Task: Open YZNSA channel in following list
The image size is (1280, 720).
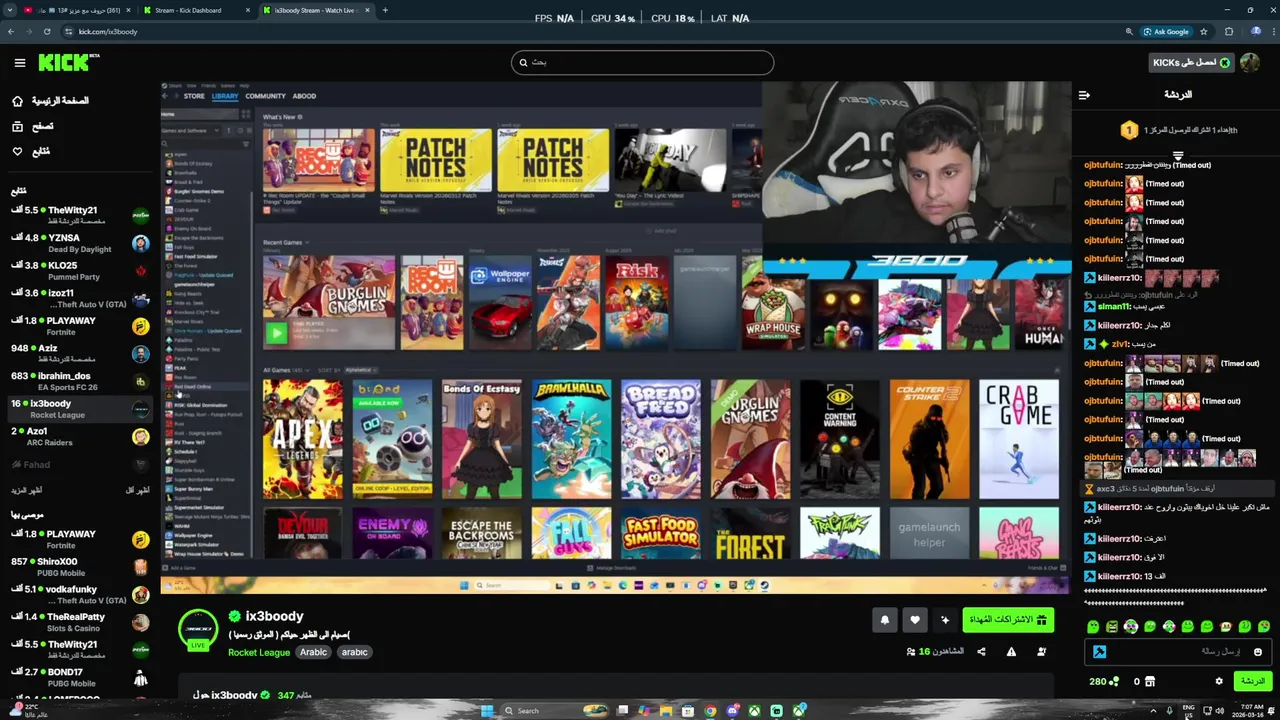Action: pos(80,243)
